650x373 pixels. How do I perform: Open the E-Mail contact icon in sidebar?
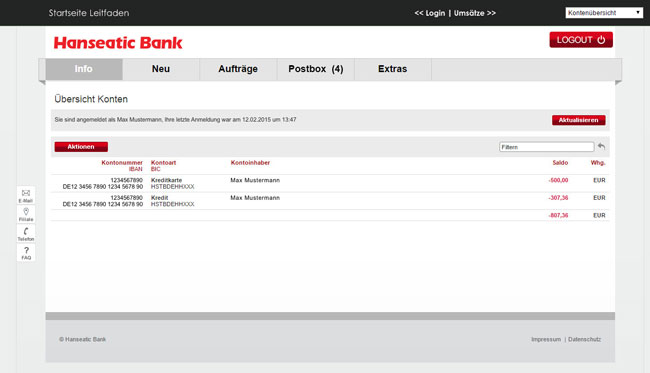click(x=26, y=196)
